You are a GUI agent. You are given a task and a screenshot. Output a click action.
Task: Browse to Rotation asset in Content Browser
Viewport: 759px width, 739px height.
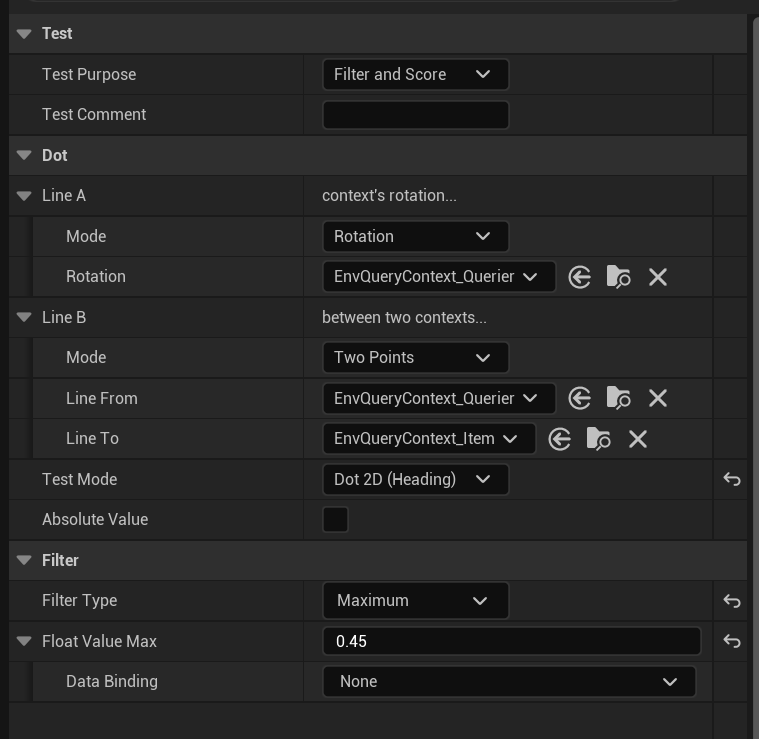tap(618, 277)
